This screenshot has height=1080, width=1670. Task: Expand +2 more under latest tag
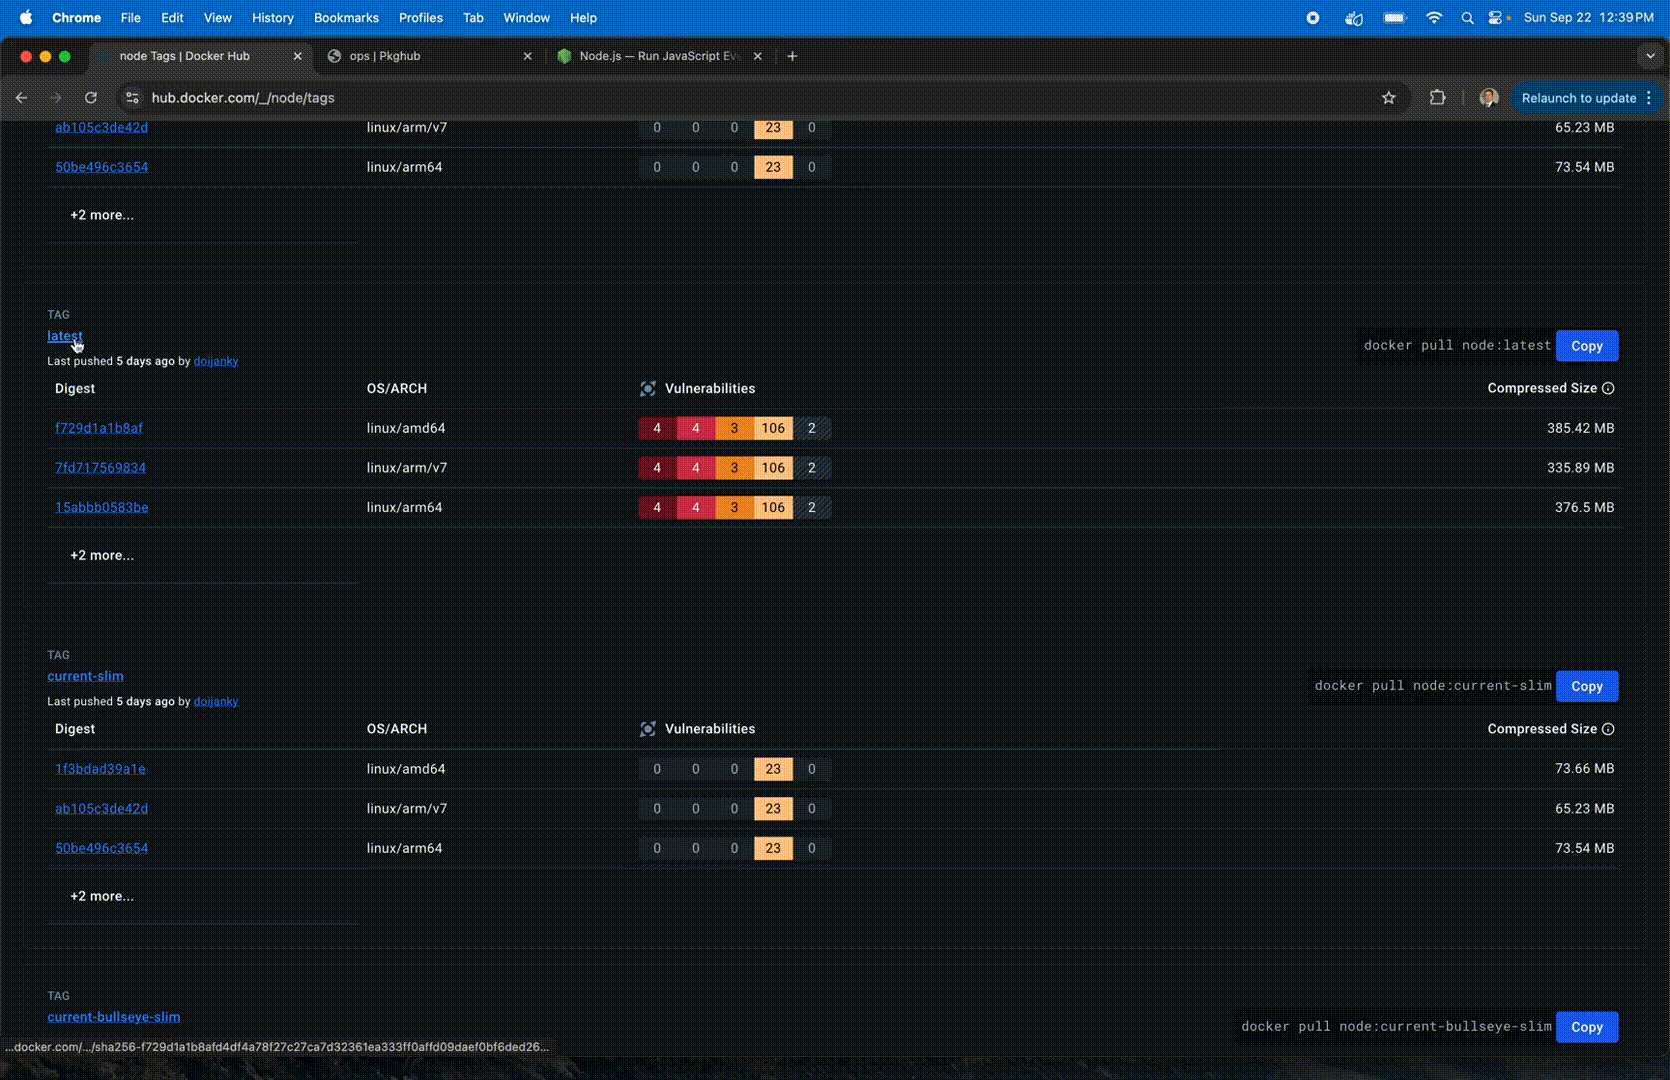pos(102,555)
